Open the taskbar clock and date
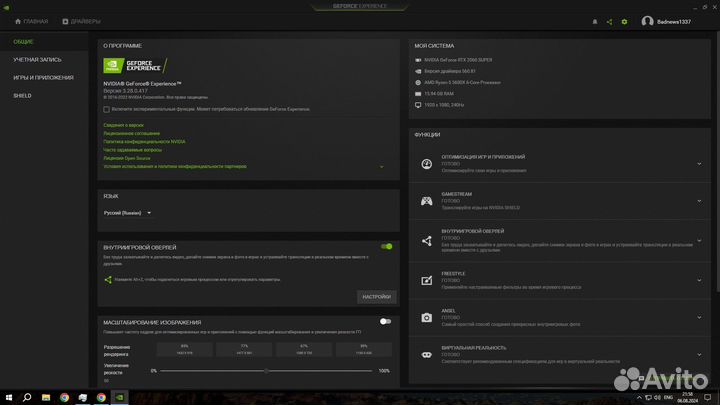 (687, 397)
